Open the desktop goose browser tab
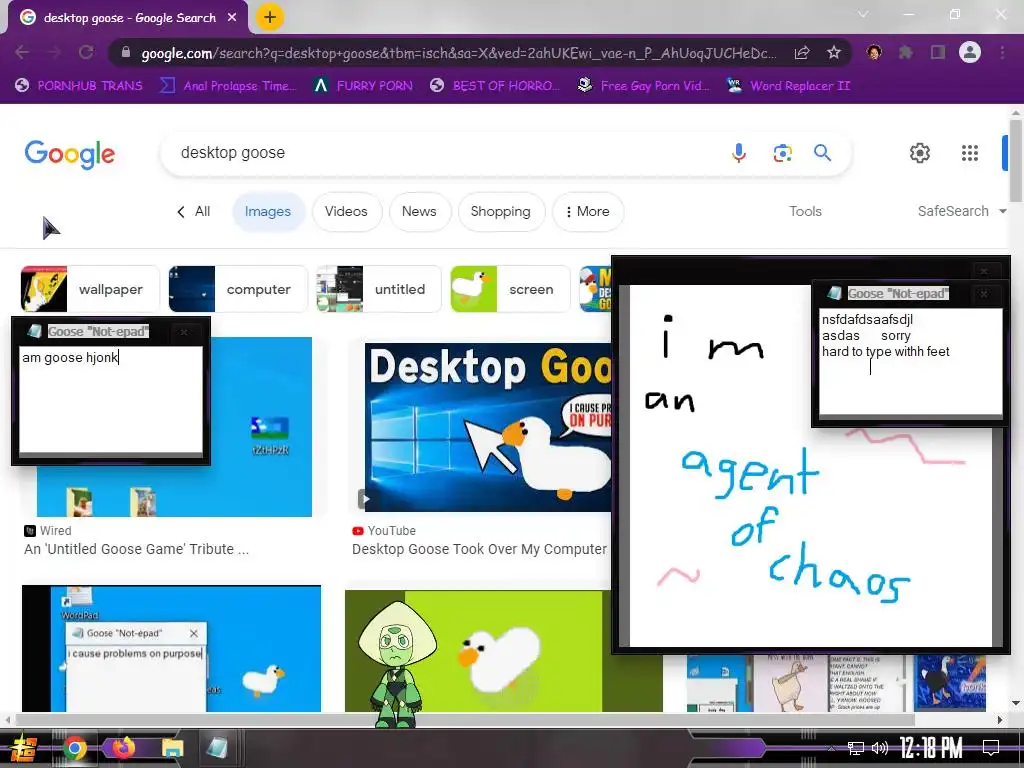The width and height of the screenshot is (1024, 768). 129,18
